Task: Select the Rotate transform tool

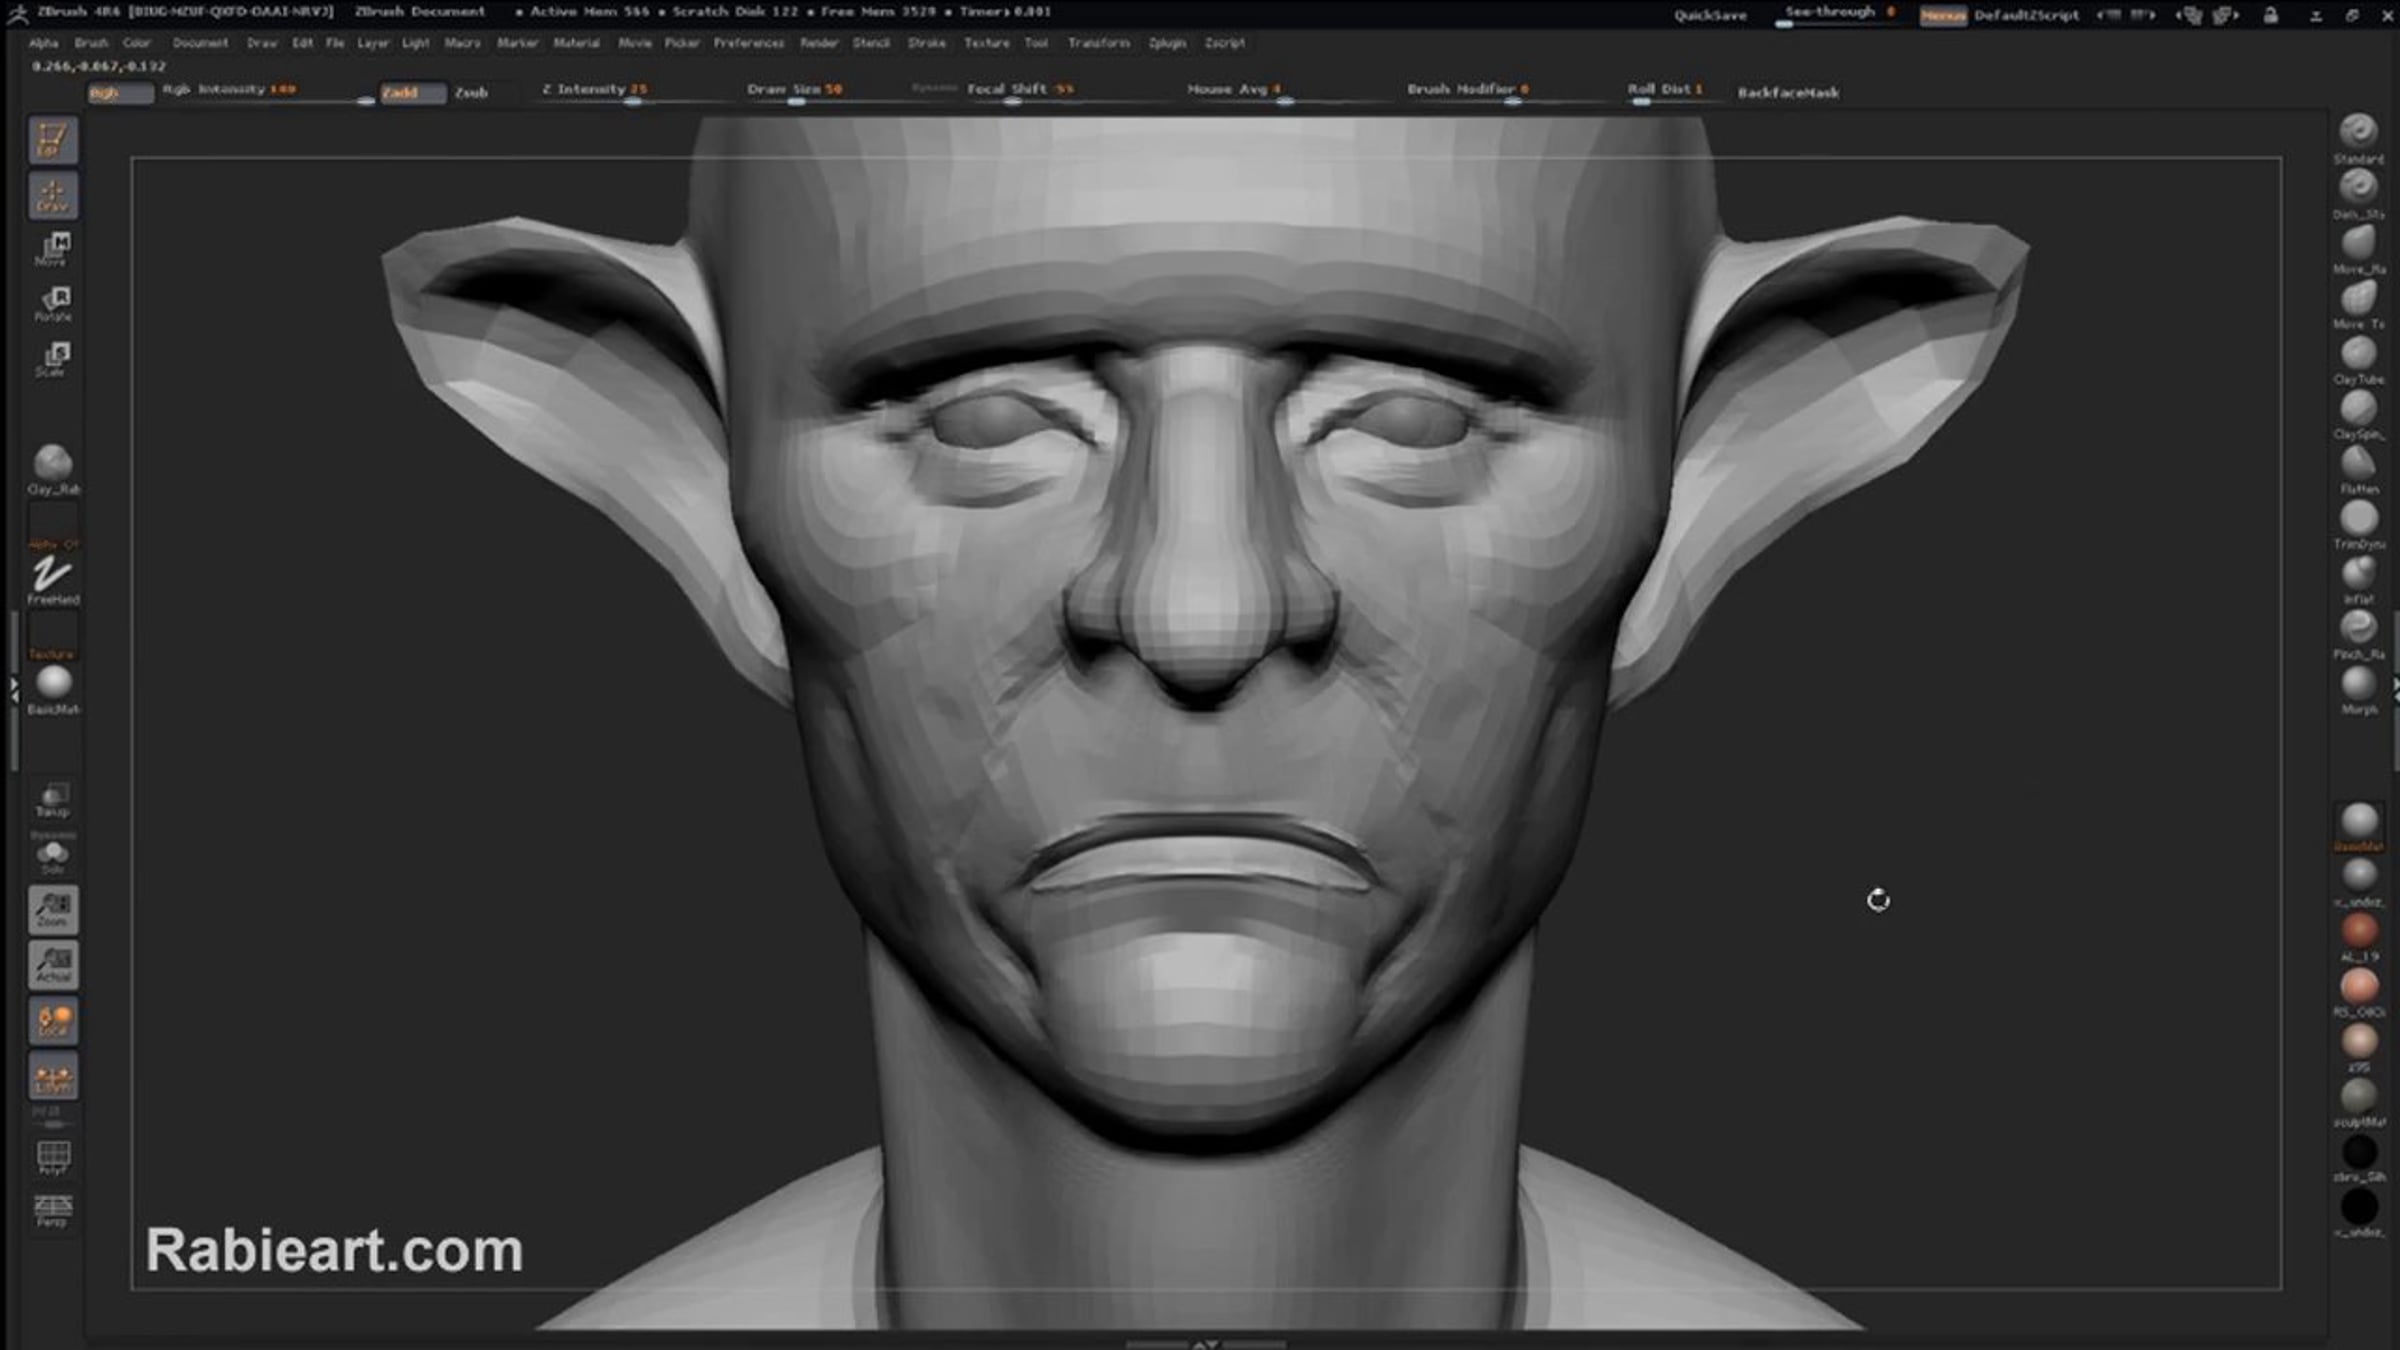Action: coord(53,302)
